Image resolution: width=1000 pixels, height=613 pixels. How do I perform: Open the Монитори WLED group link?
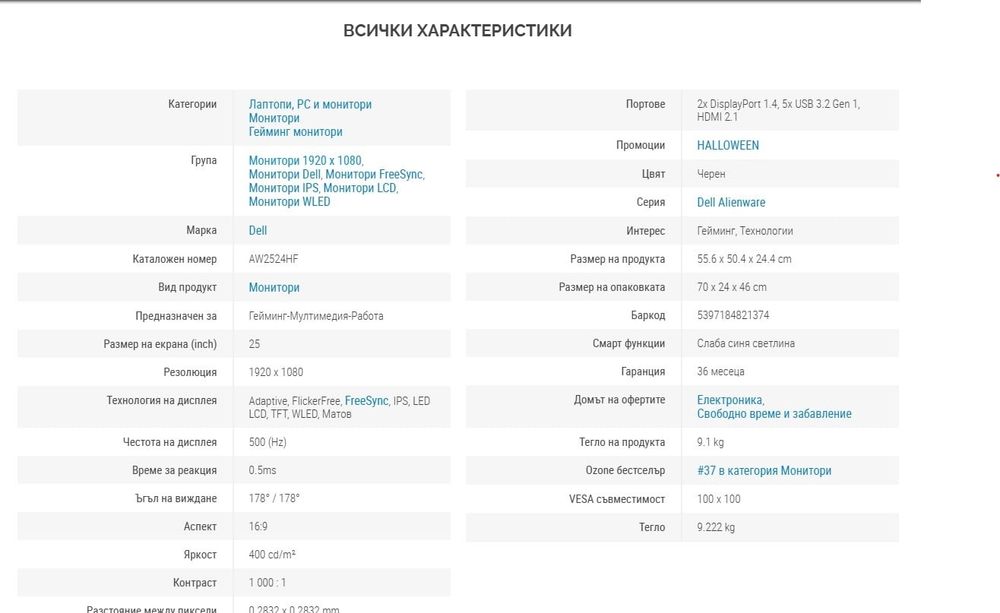point(289,202)
